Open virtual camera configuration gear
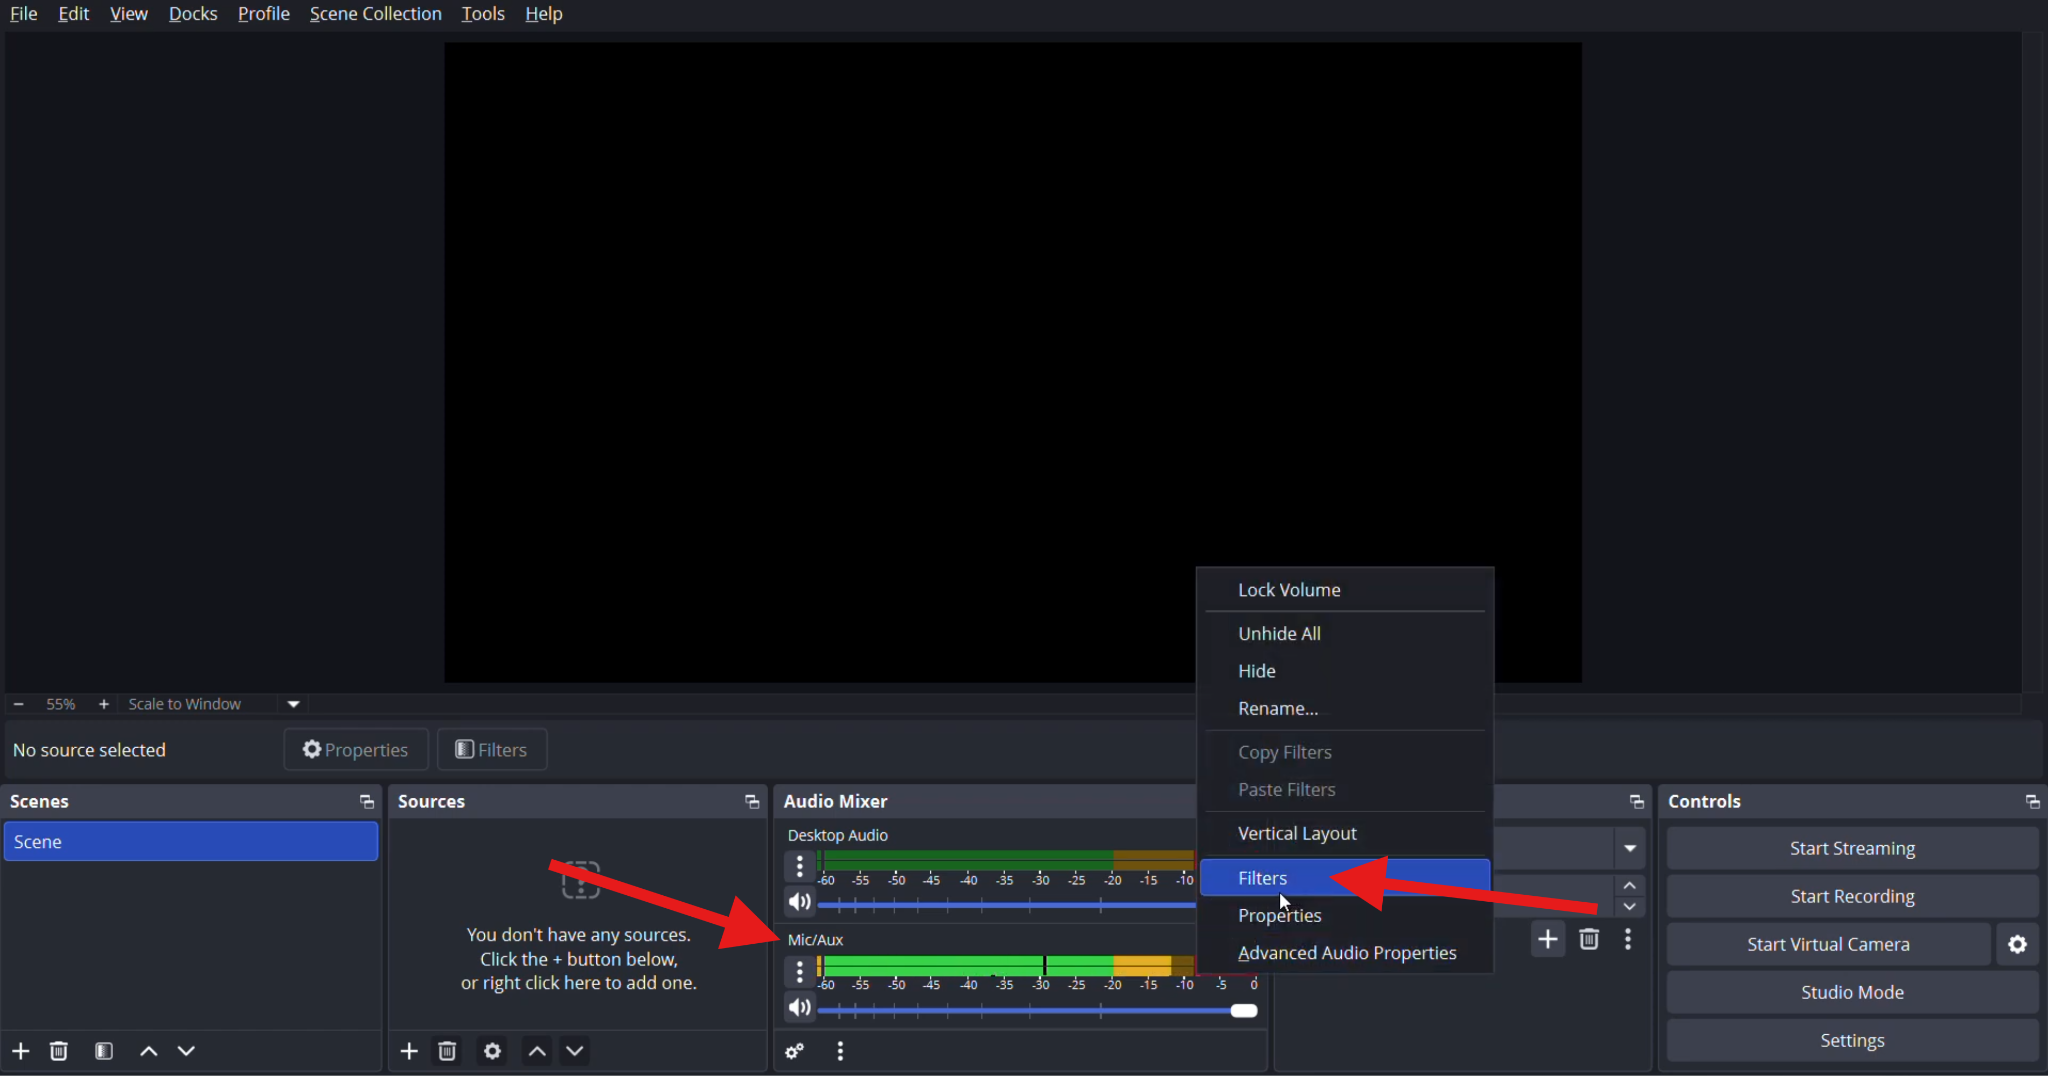This screenshot has height=1076, width=2048. 2017,943
